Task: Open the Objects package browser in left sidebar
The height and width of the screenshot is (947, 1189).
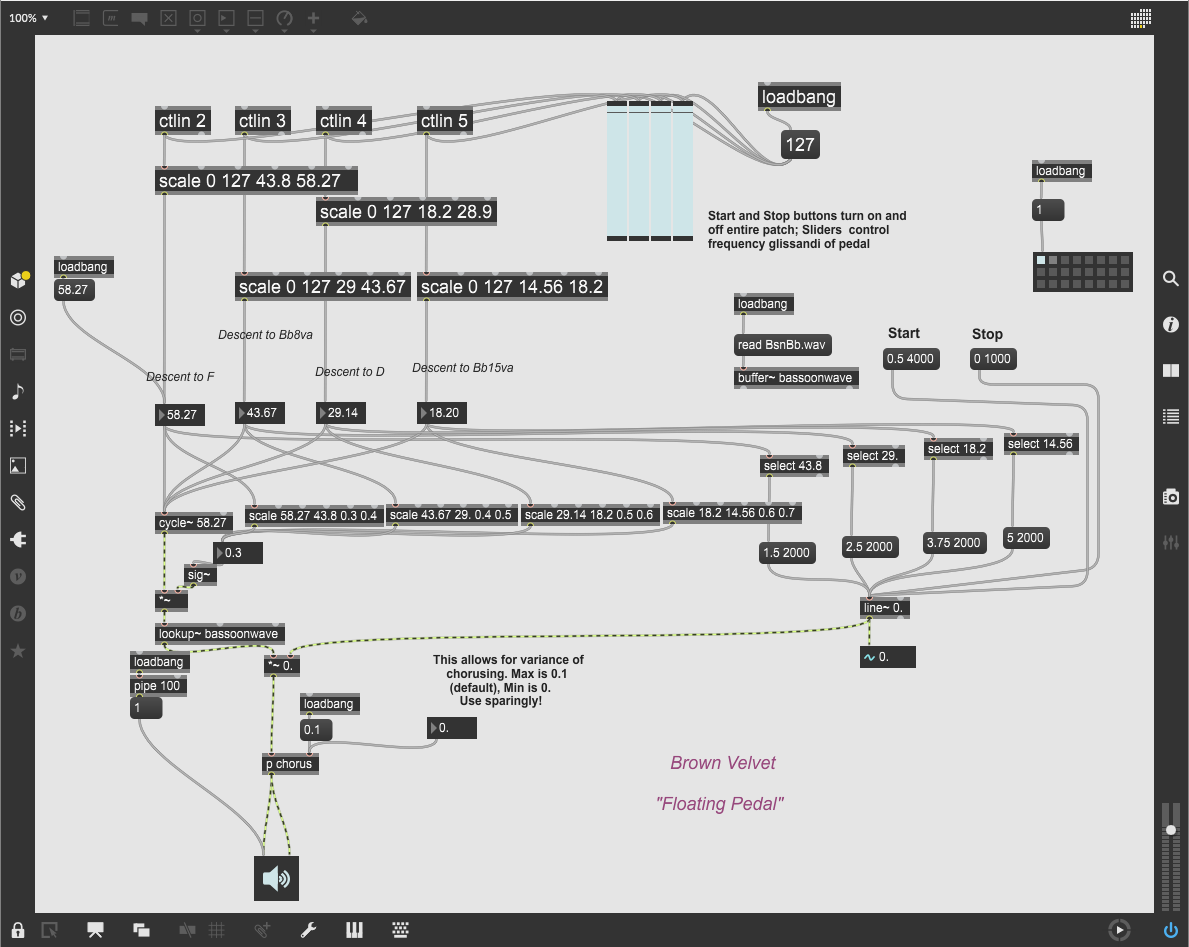Action: pos(18,280)
